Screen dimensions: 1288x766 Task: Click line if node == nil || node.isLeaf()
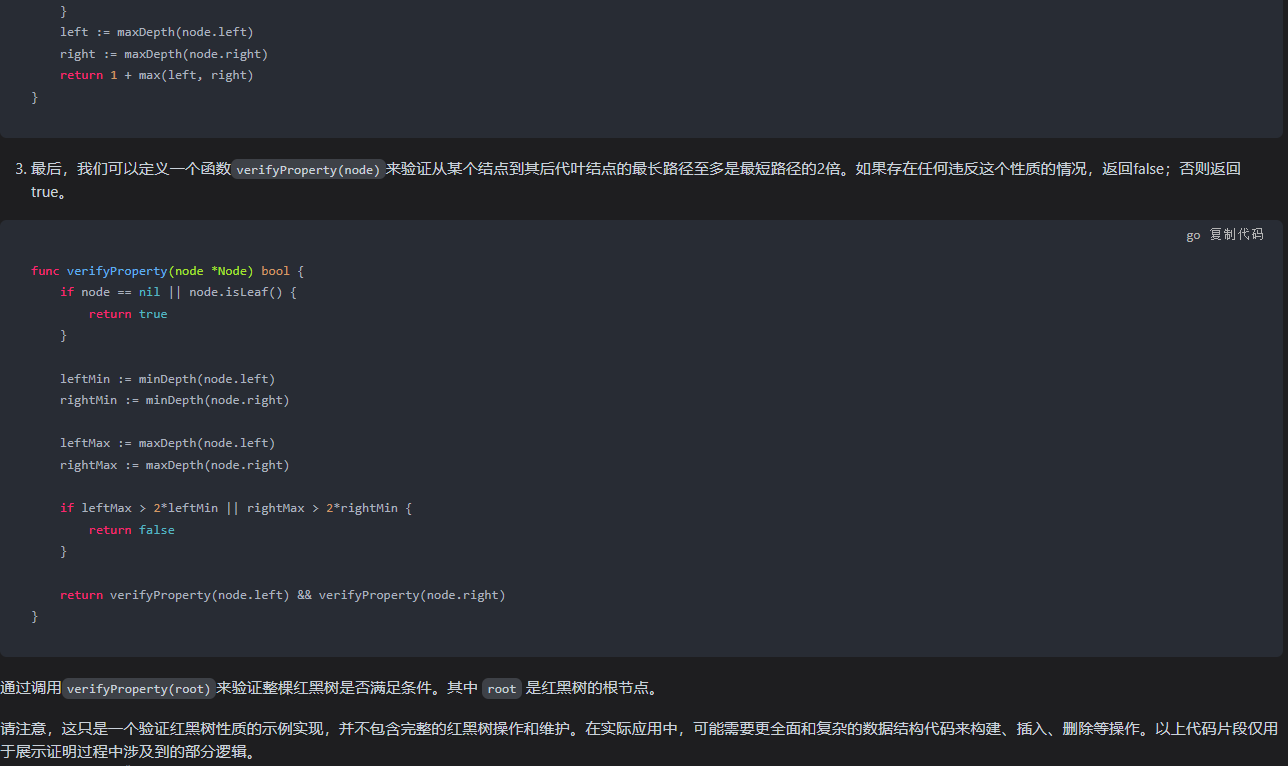(x=179, y=292)
